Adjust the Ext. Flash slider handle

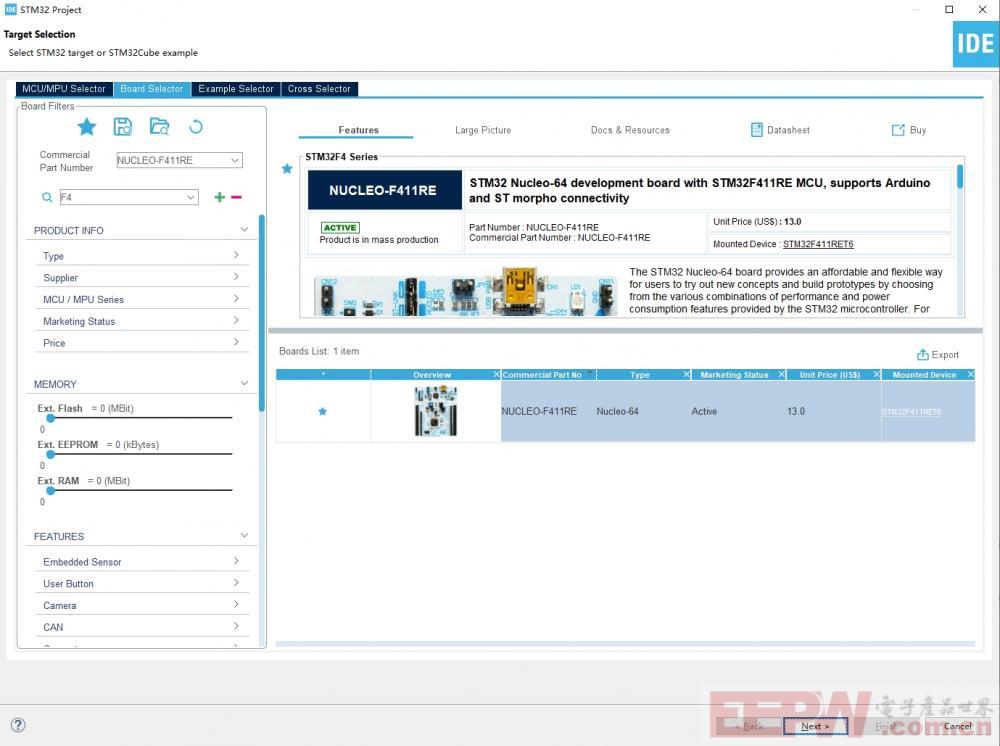point(50,418)
